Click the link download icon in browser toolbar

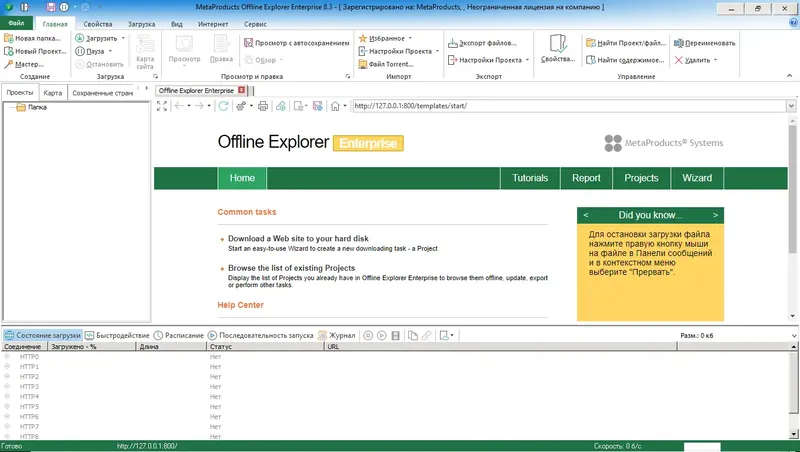coord(281,106)
